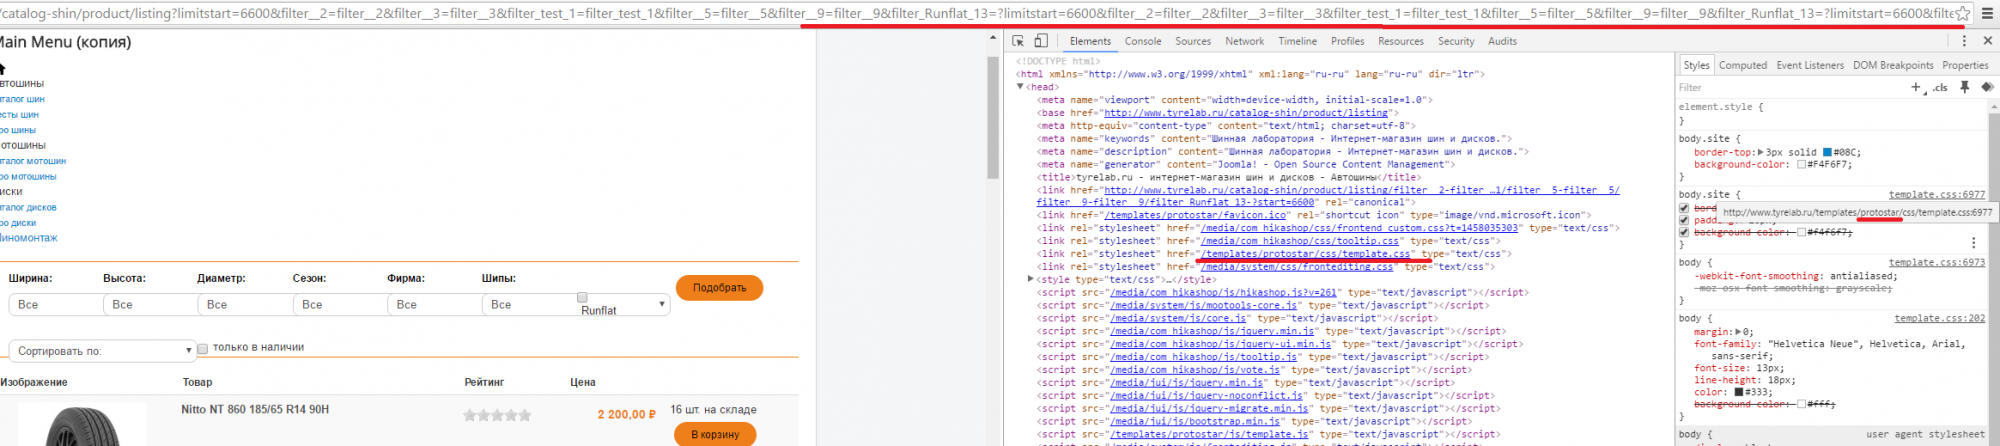Collapse the head element node
The image size is (2000, 446).
coord(1020,87)
